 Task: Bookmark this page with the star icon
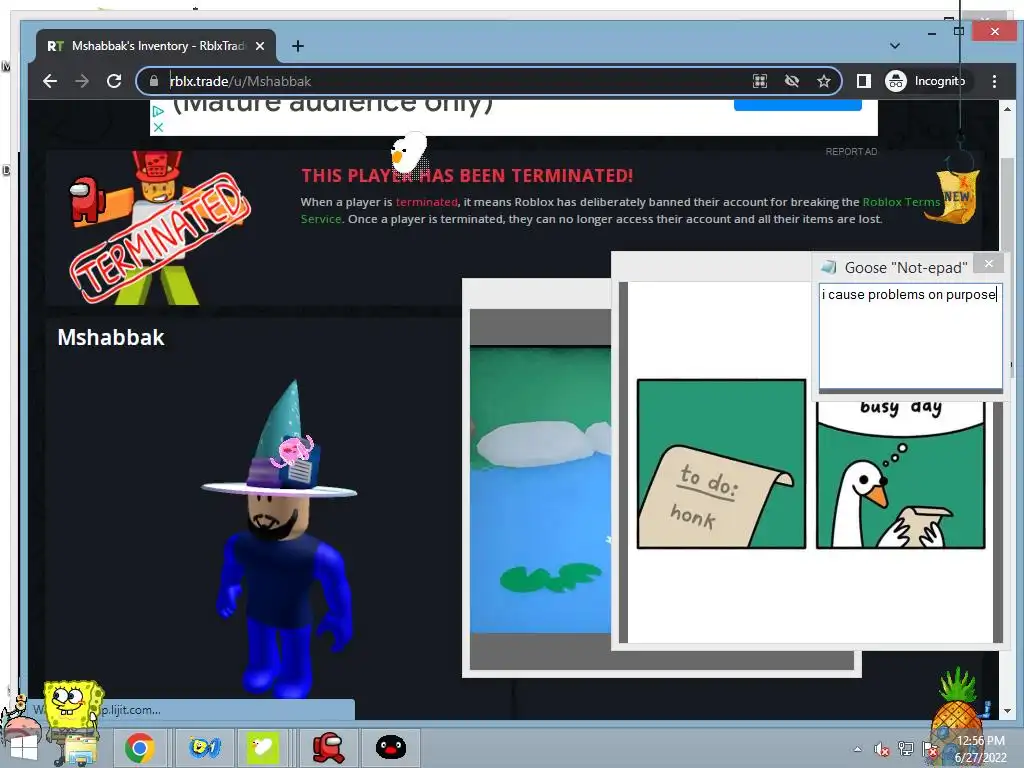point(824,81)
